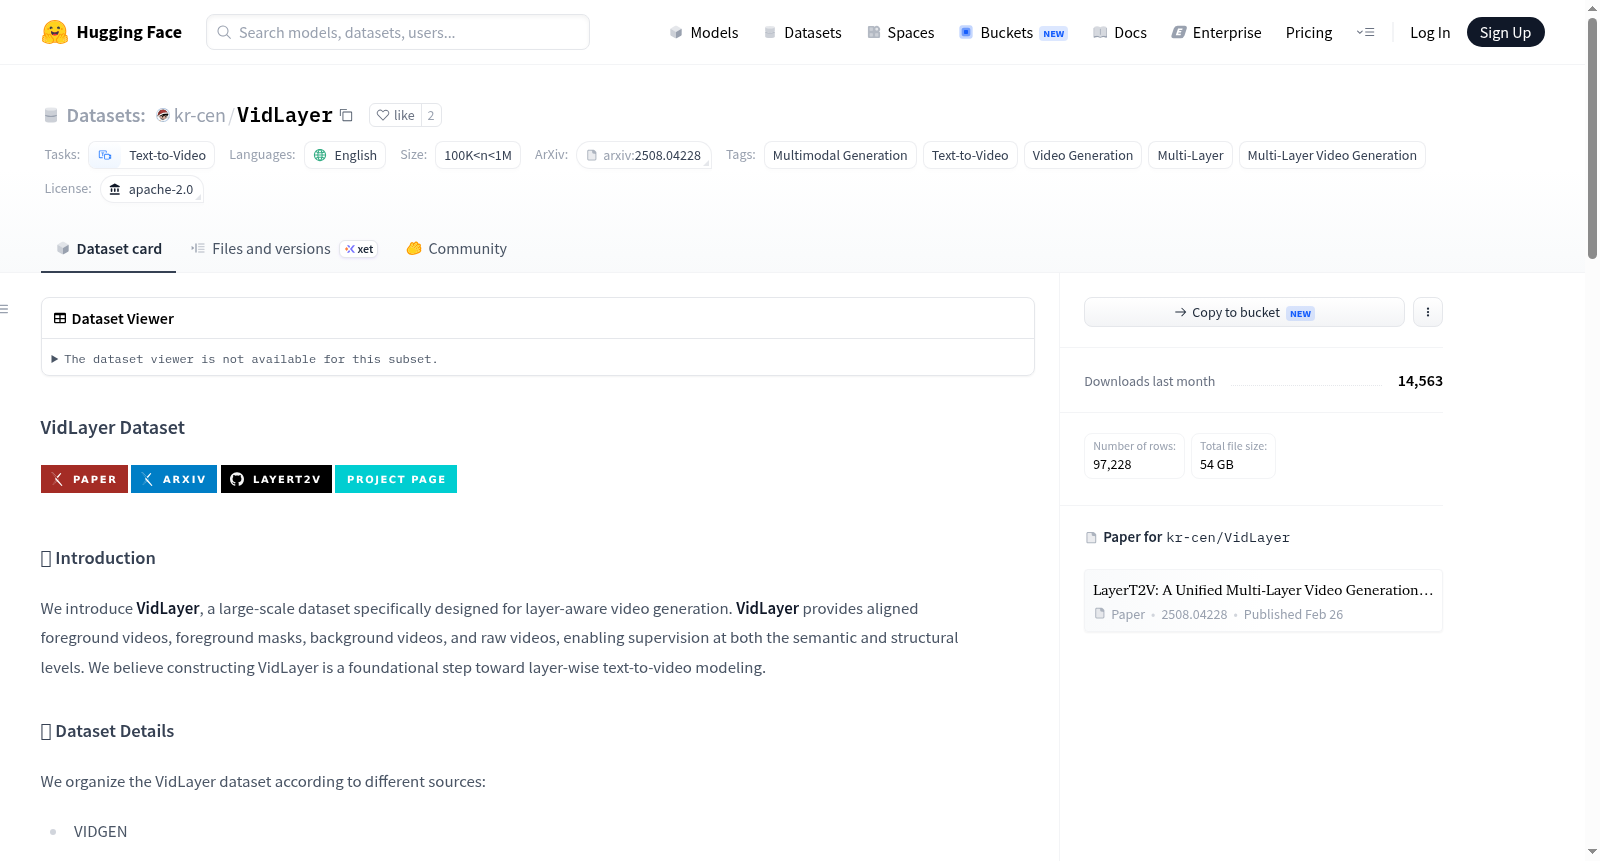Click the Dataset Viewer heading

coord(123,319)
